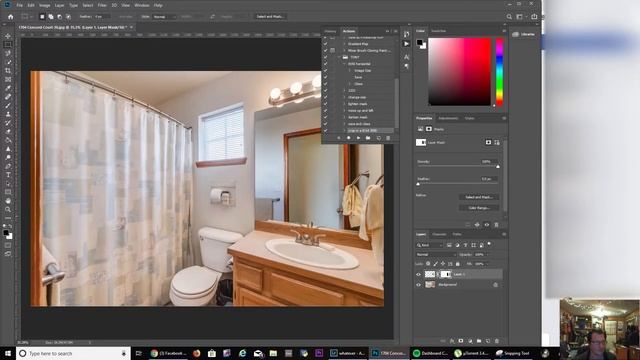
Task: Expand the Gradient Map action
Action: coord(344,44)
